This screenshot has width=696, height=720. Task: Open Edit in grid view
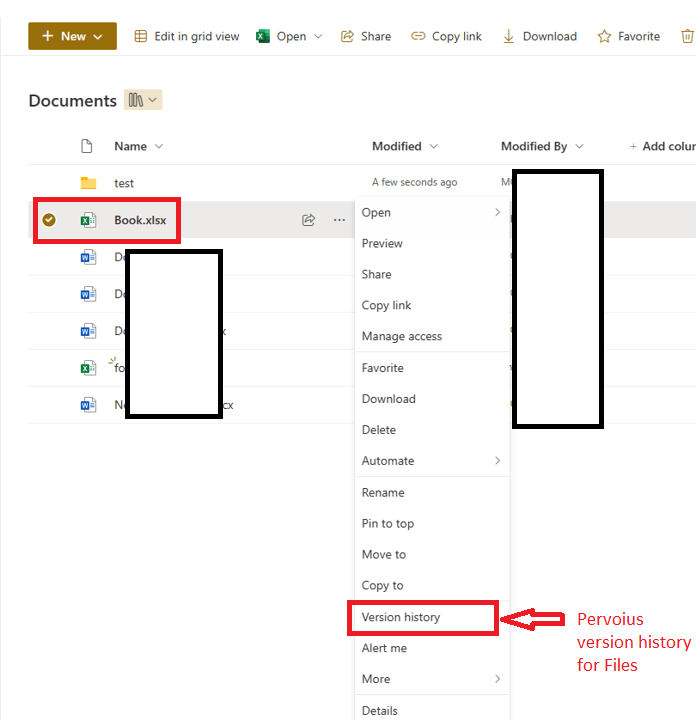coord(186,36)
